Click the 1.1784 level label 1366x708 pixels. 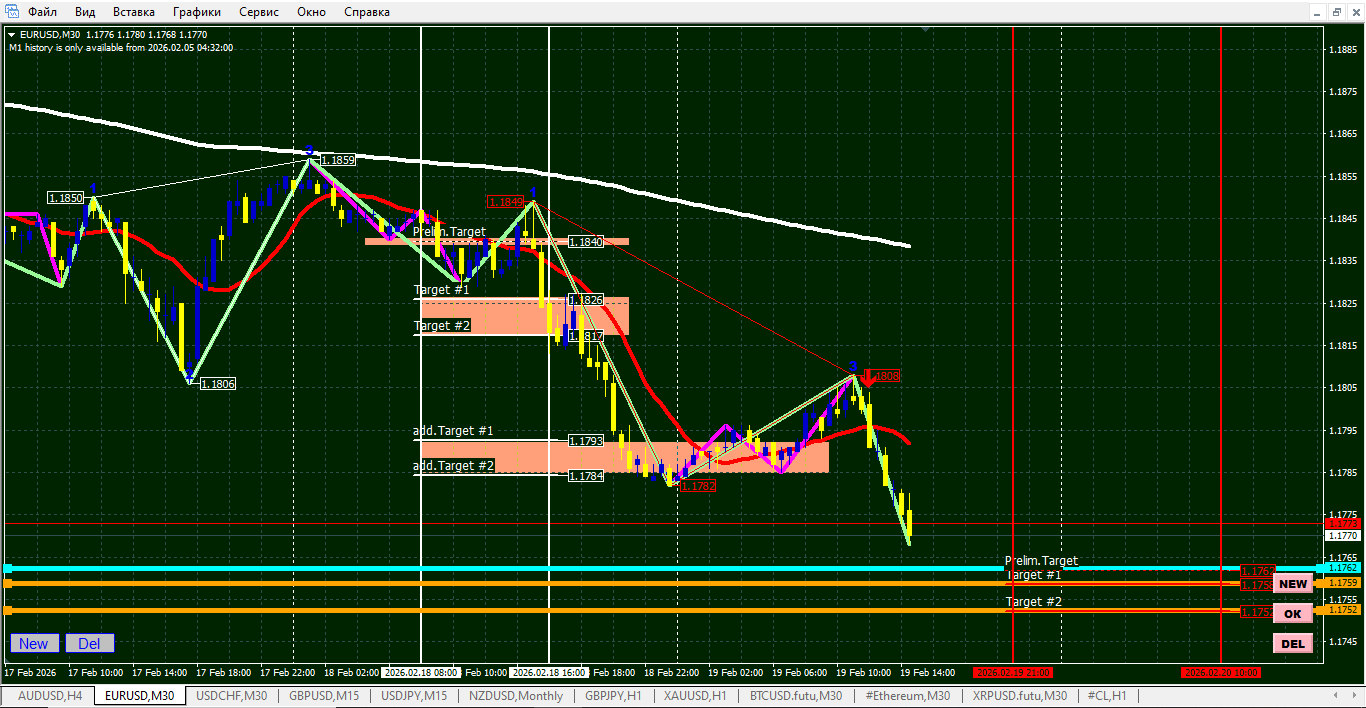[586, 476]
